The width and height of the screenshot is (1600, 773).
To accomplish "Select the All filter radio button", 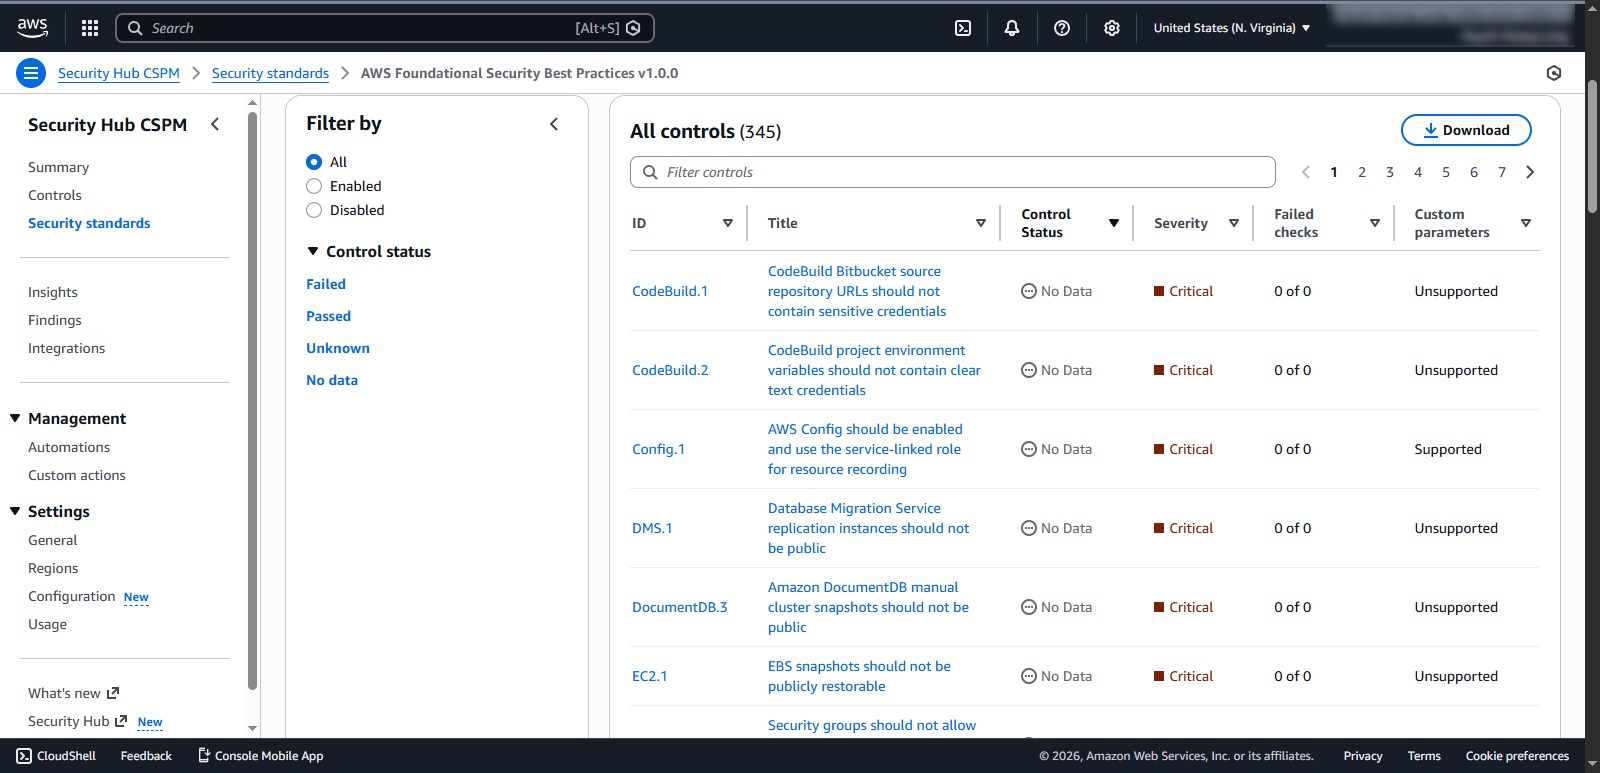I will pos(314,162).
